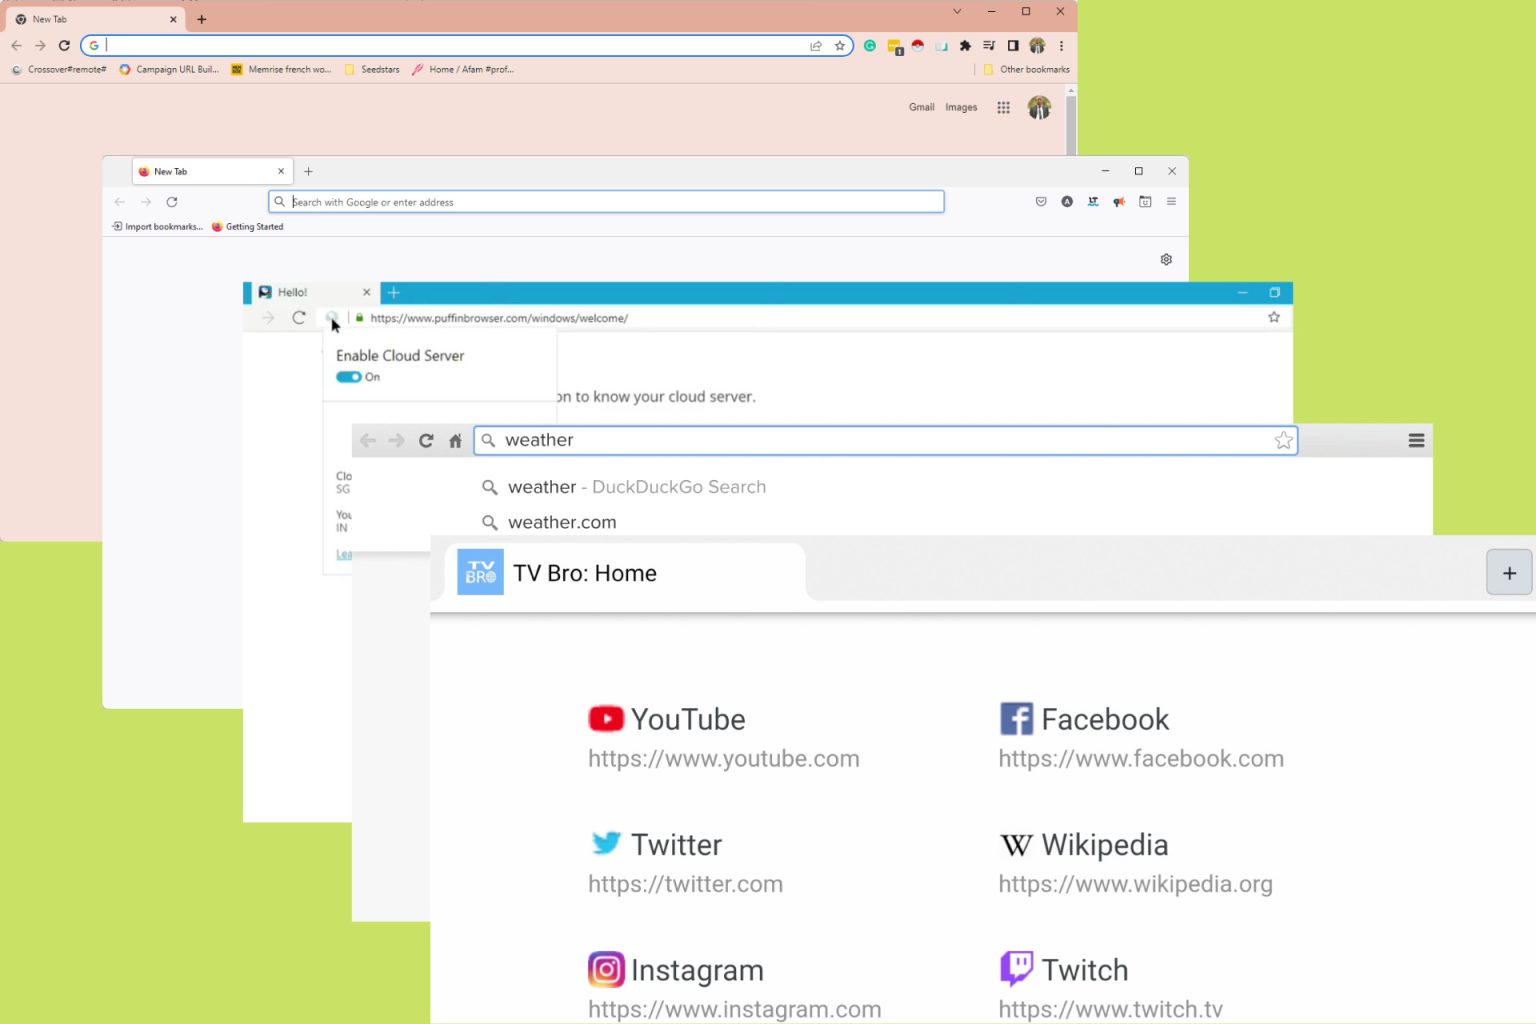Click the home icon beside weather search bar
This screenshot has height=1024, width=1536.
tap(455, 441)
